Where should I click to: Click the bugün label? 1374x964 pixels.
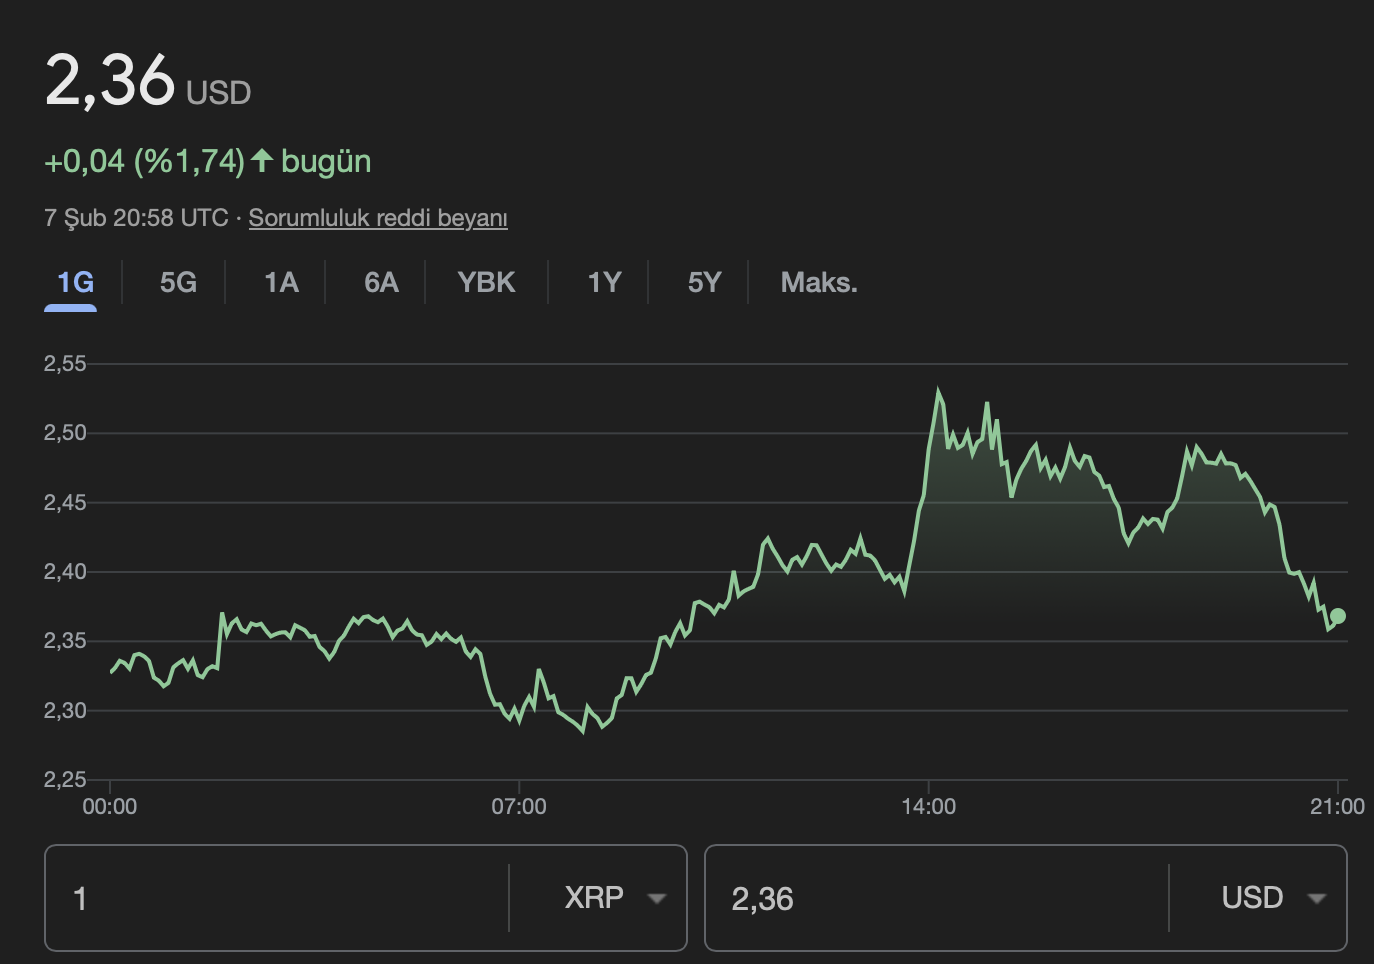pyautogui.click(x=326, y=161)
